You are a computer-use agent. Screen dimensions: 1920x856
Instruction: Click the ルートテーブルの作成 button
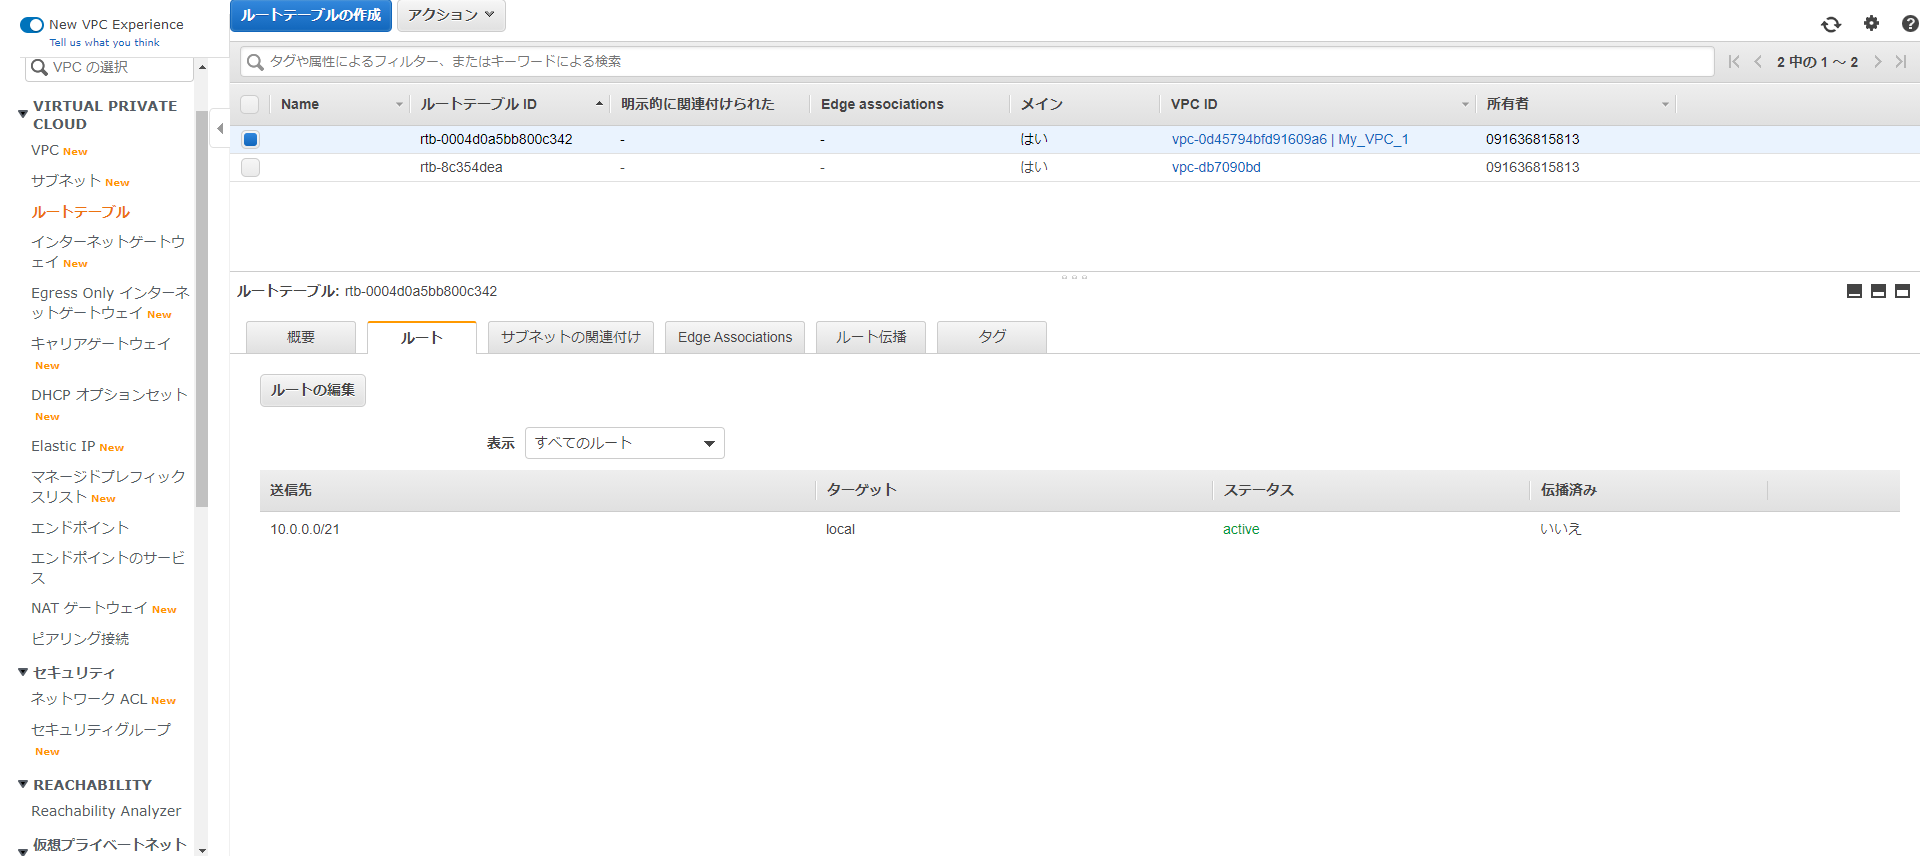click(x=311, y=15)
